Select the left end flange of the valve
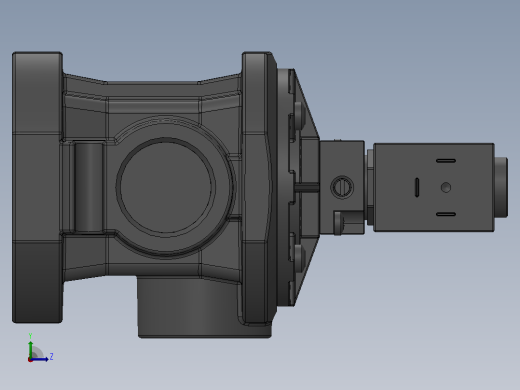Image resolution: width=520 pixels, height=390 pixels. point(37,187)
